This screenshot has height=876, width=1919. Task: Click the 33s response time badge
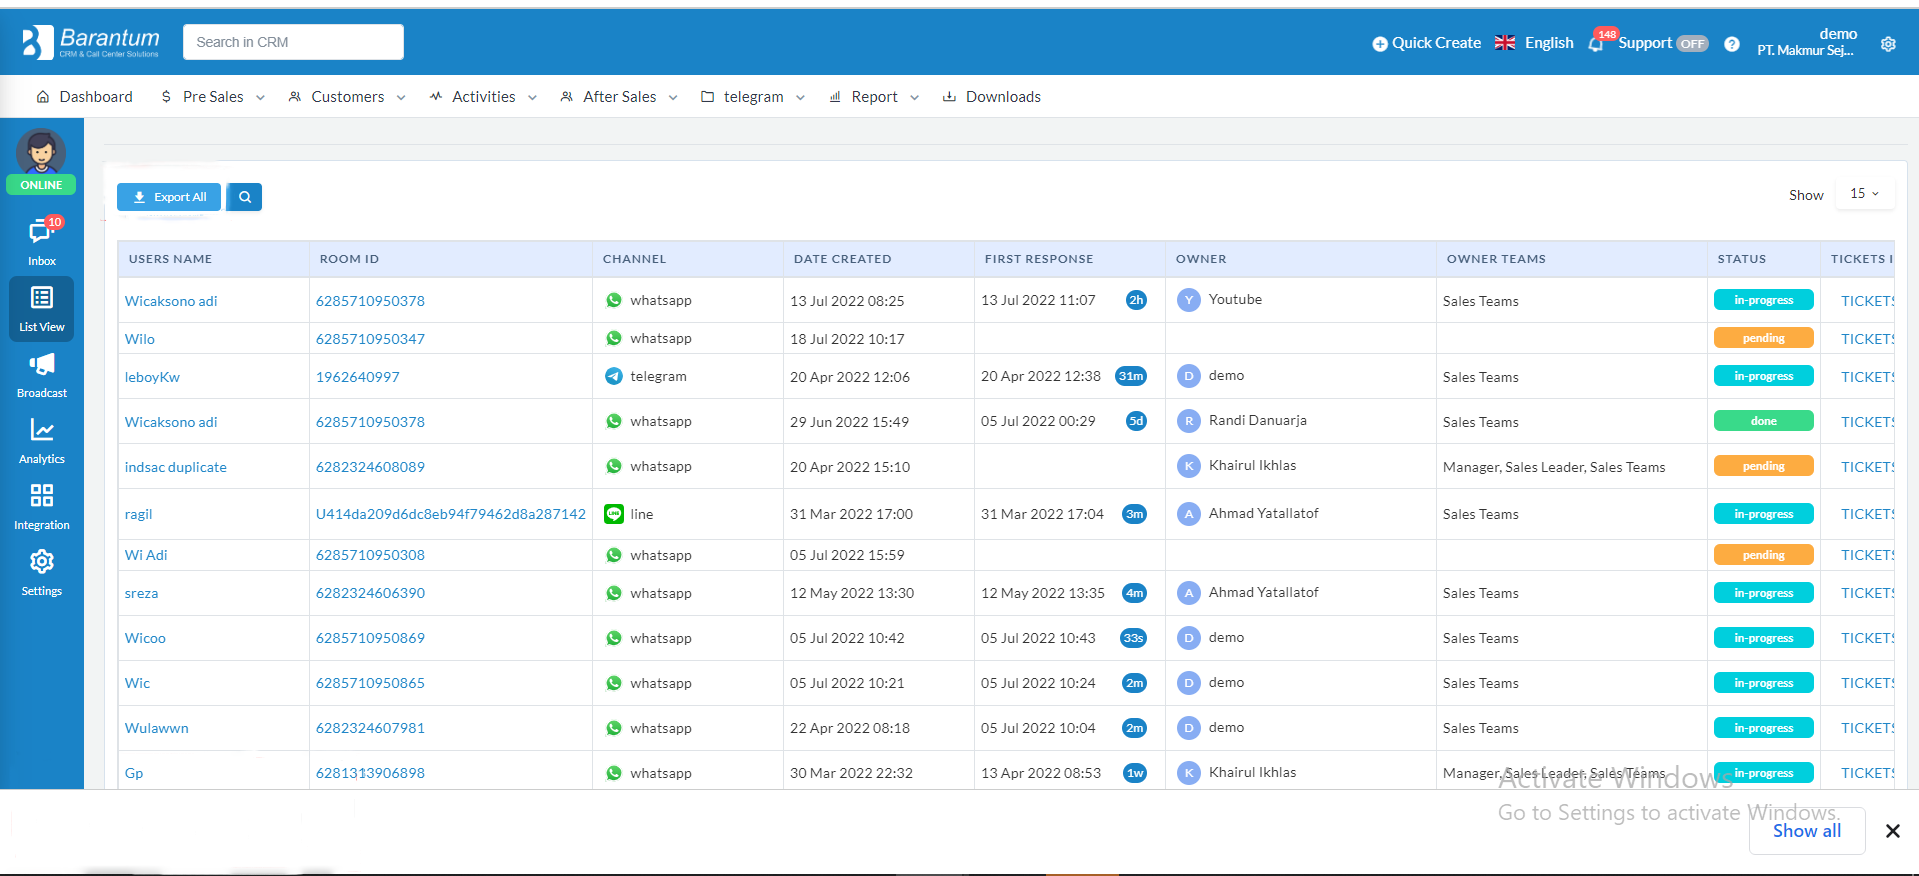coord(1133,638)
